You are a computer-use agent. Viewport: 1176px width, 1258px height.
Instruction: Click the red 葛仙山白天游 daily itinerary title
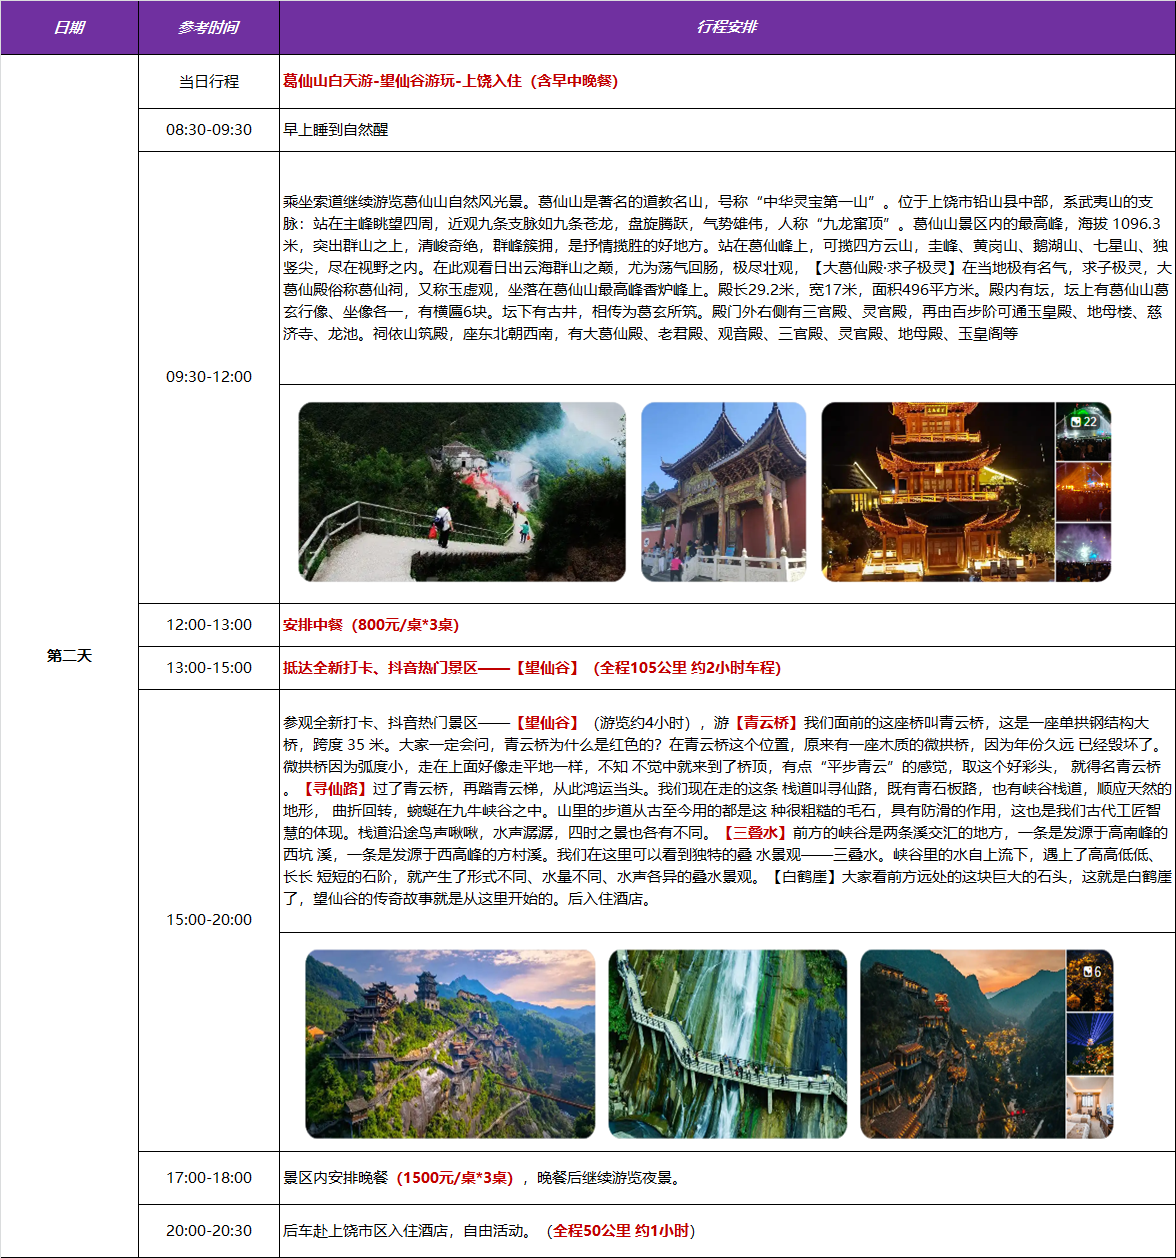click(450, 81)
